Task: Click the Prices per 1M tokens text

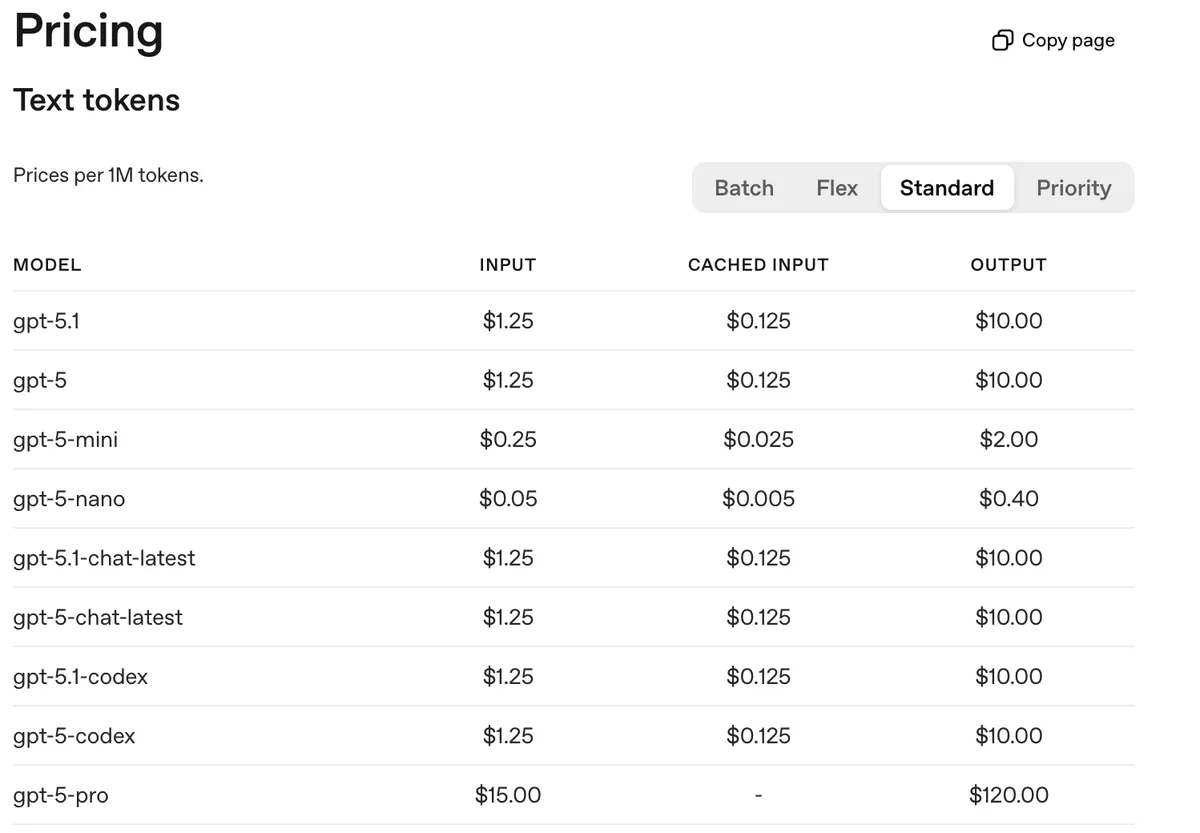Action: tap(108, 175)
